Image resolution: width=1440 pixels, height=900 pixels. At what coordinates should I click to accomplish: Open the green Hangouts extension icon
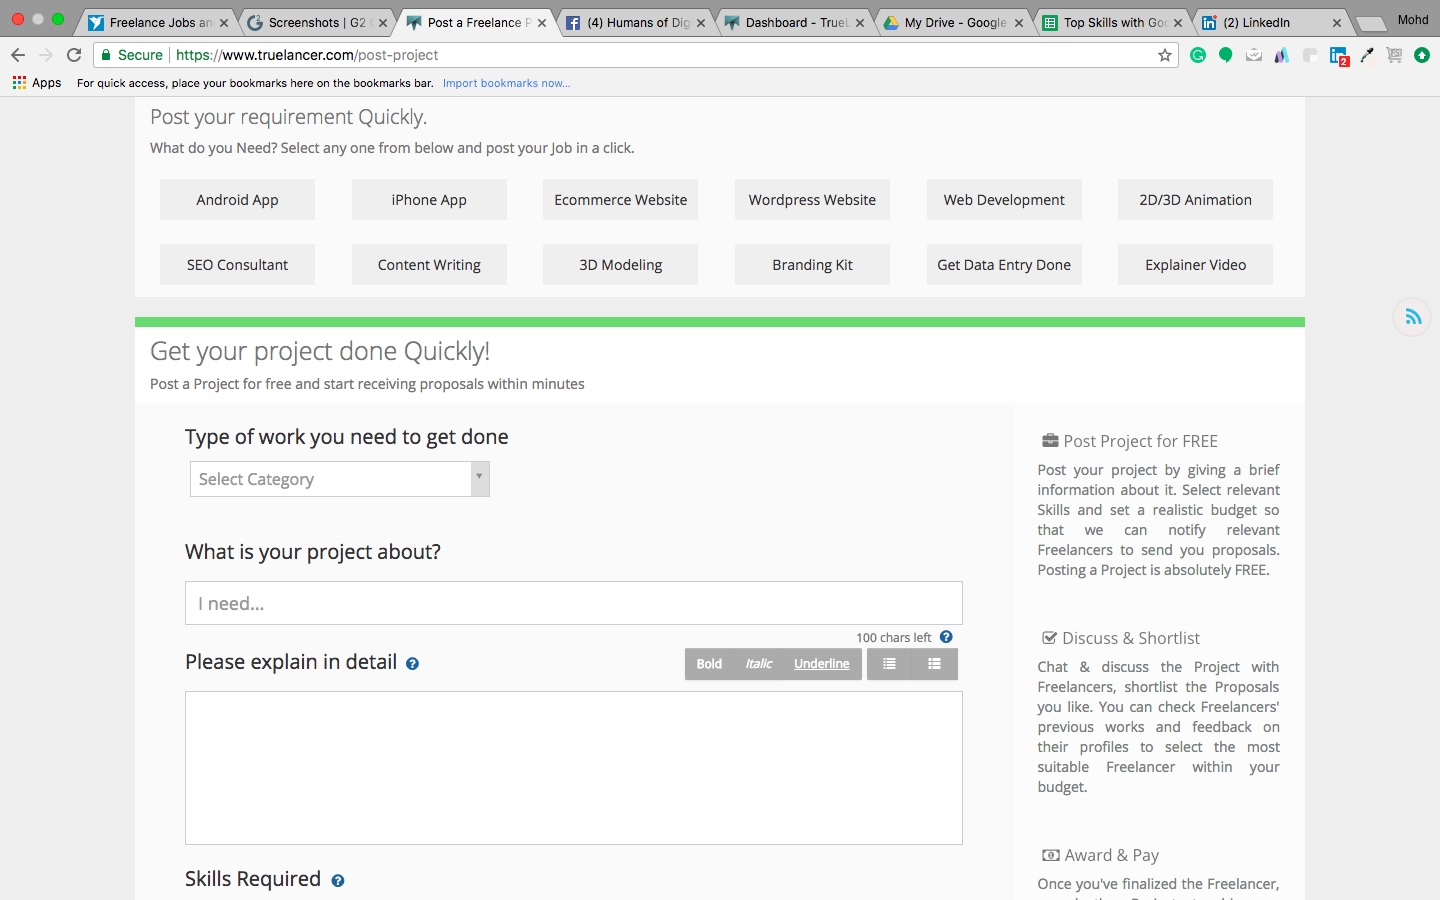point(1226,55)
